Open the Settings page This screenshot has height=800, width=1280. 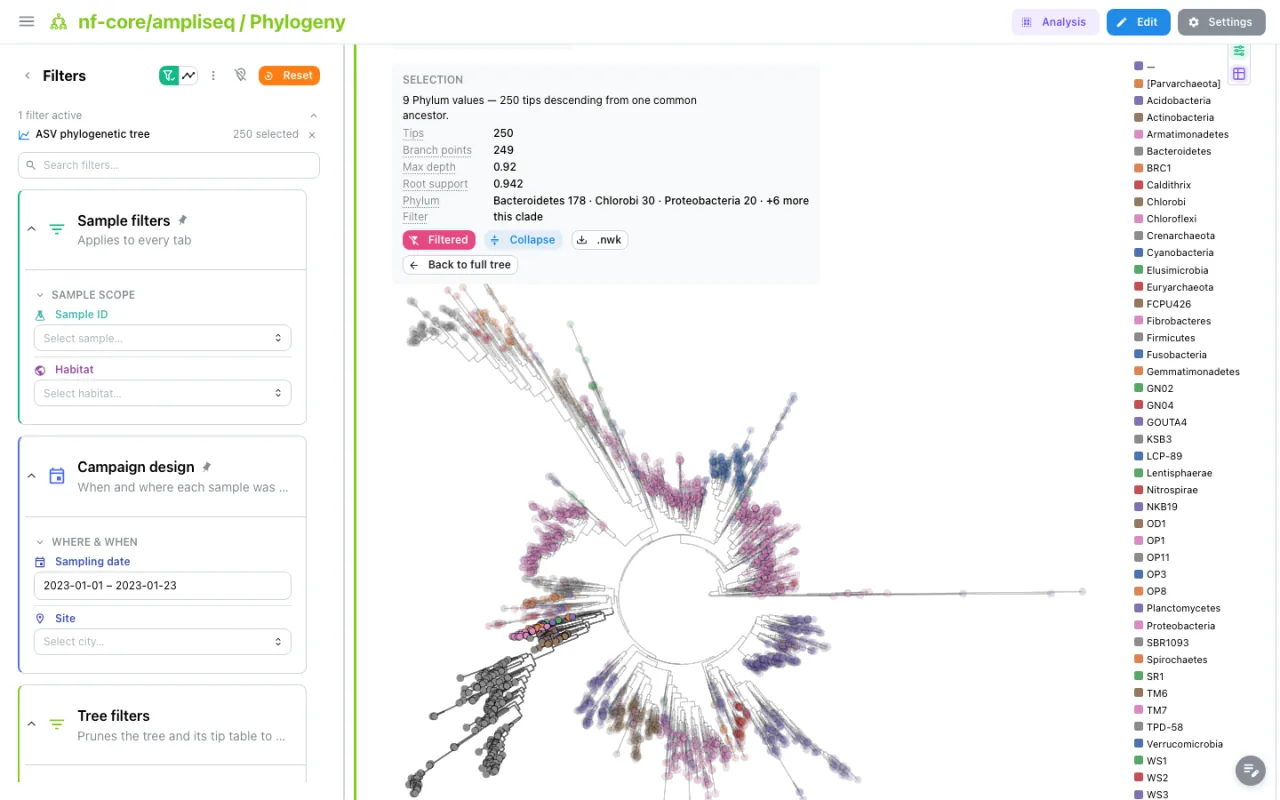pos(1220,22)
